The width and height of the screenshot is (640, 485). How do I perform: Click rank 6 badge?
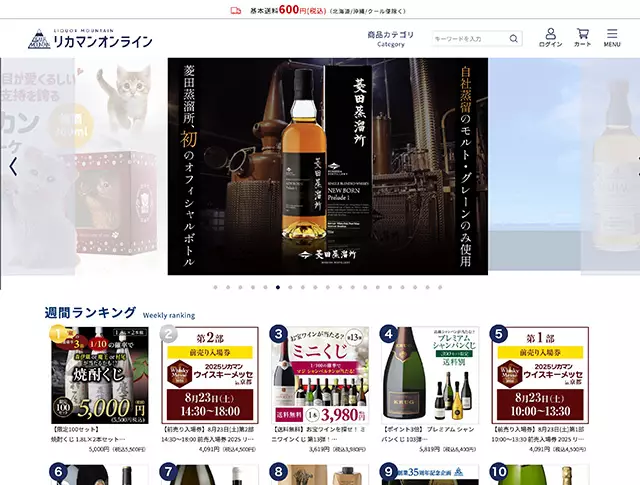pos(58,472)
